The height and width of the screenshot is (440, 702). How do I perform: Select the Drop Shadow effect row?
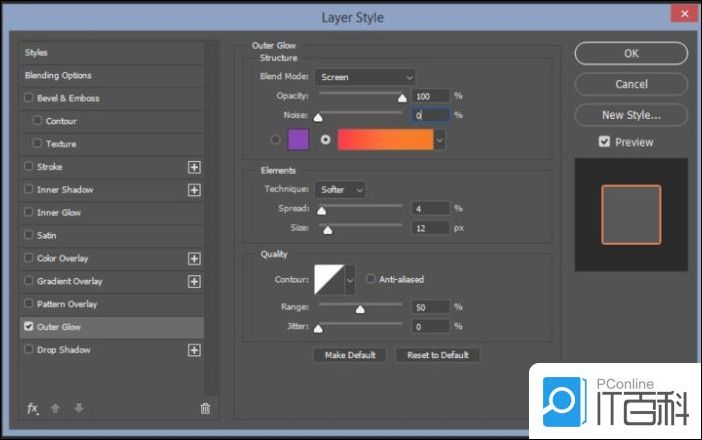click(111, 350)
